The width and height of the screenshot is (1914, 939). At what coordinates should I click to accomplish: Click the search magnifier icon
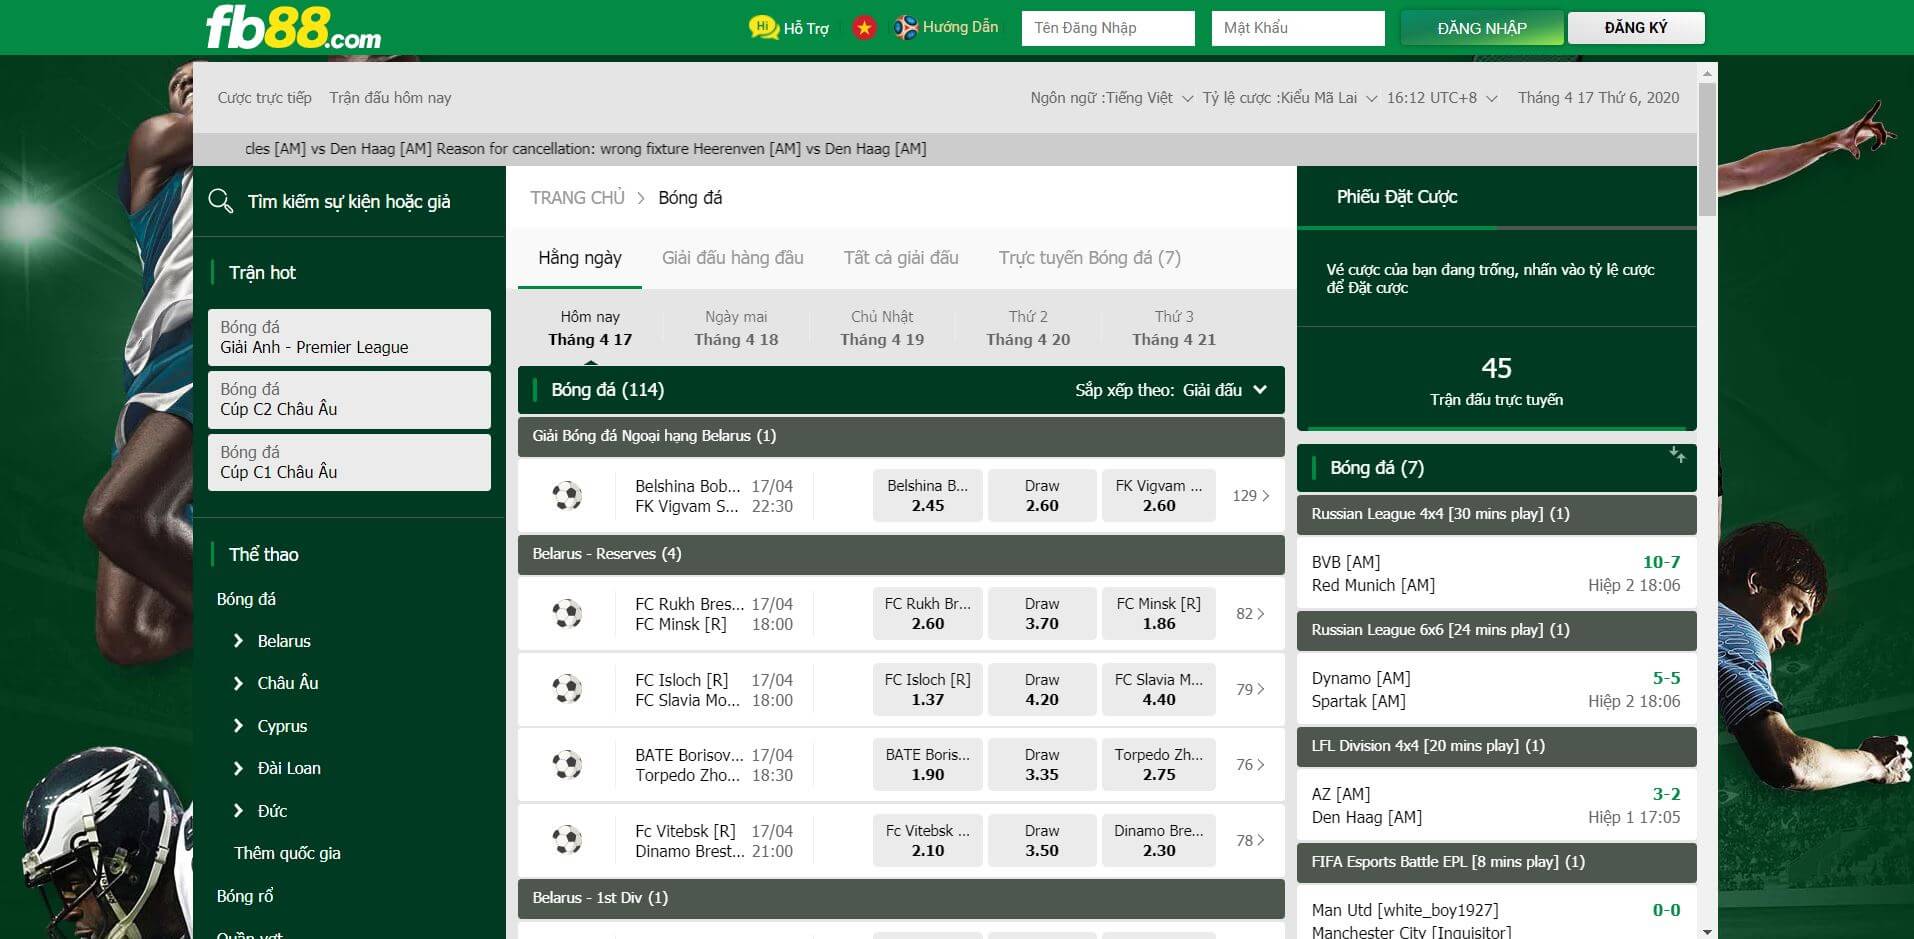tap(221, 201)
